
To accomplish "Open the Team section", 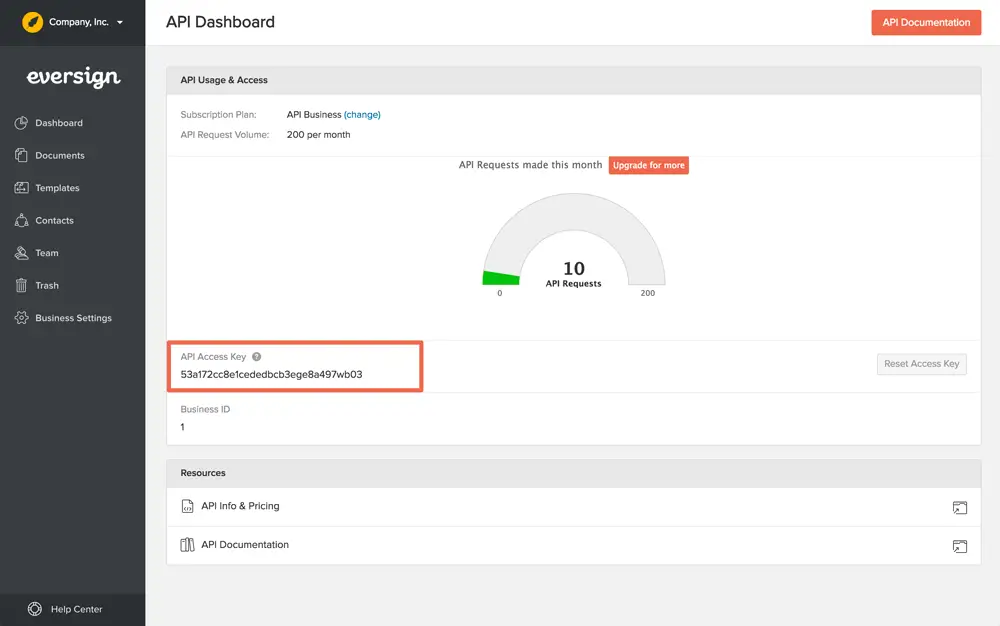I will (47, 253).
